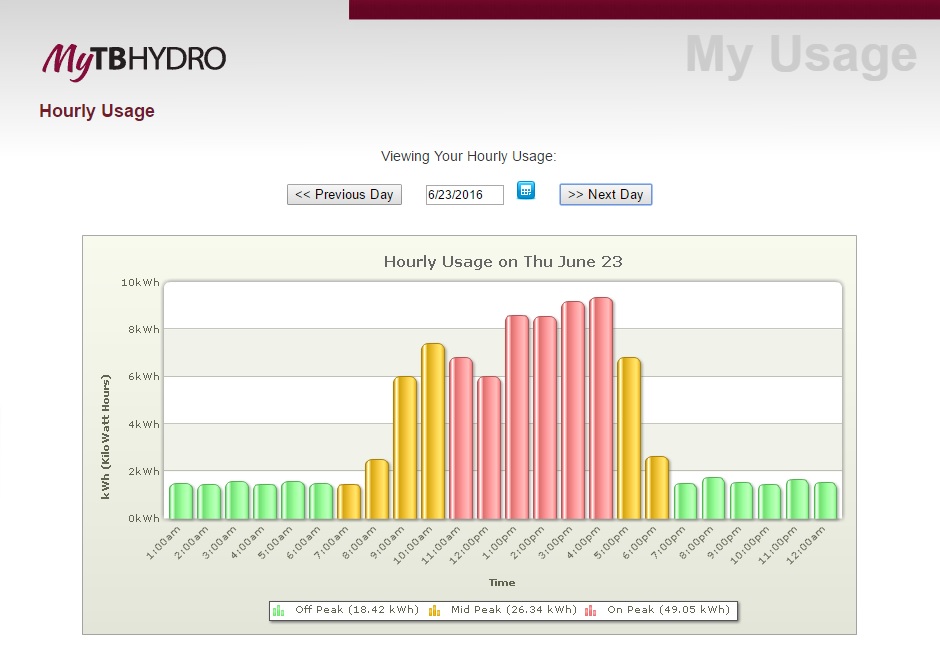
Task: Click the 12:00am off peak bar
Action: (x=825, y=500)
